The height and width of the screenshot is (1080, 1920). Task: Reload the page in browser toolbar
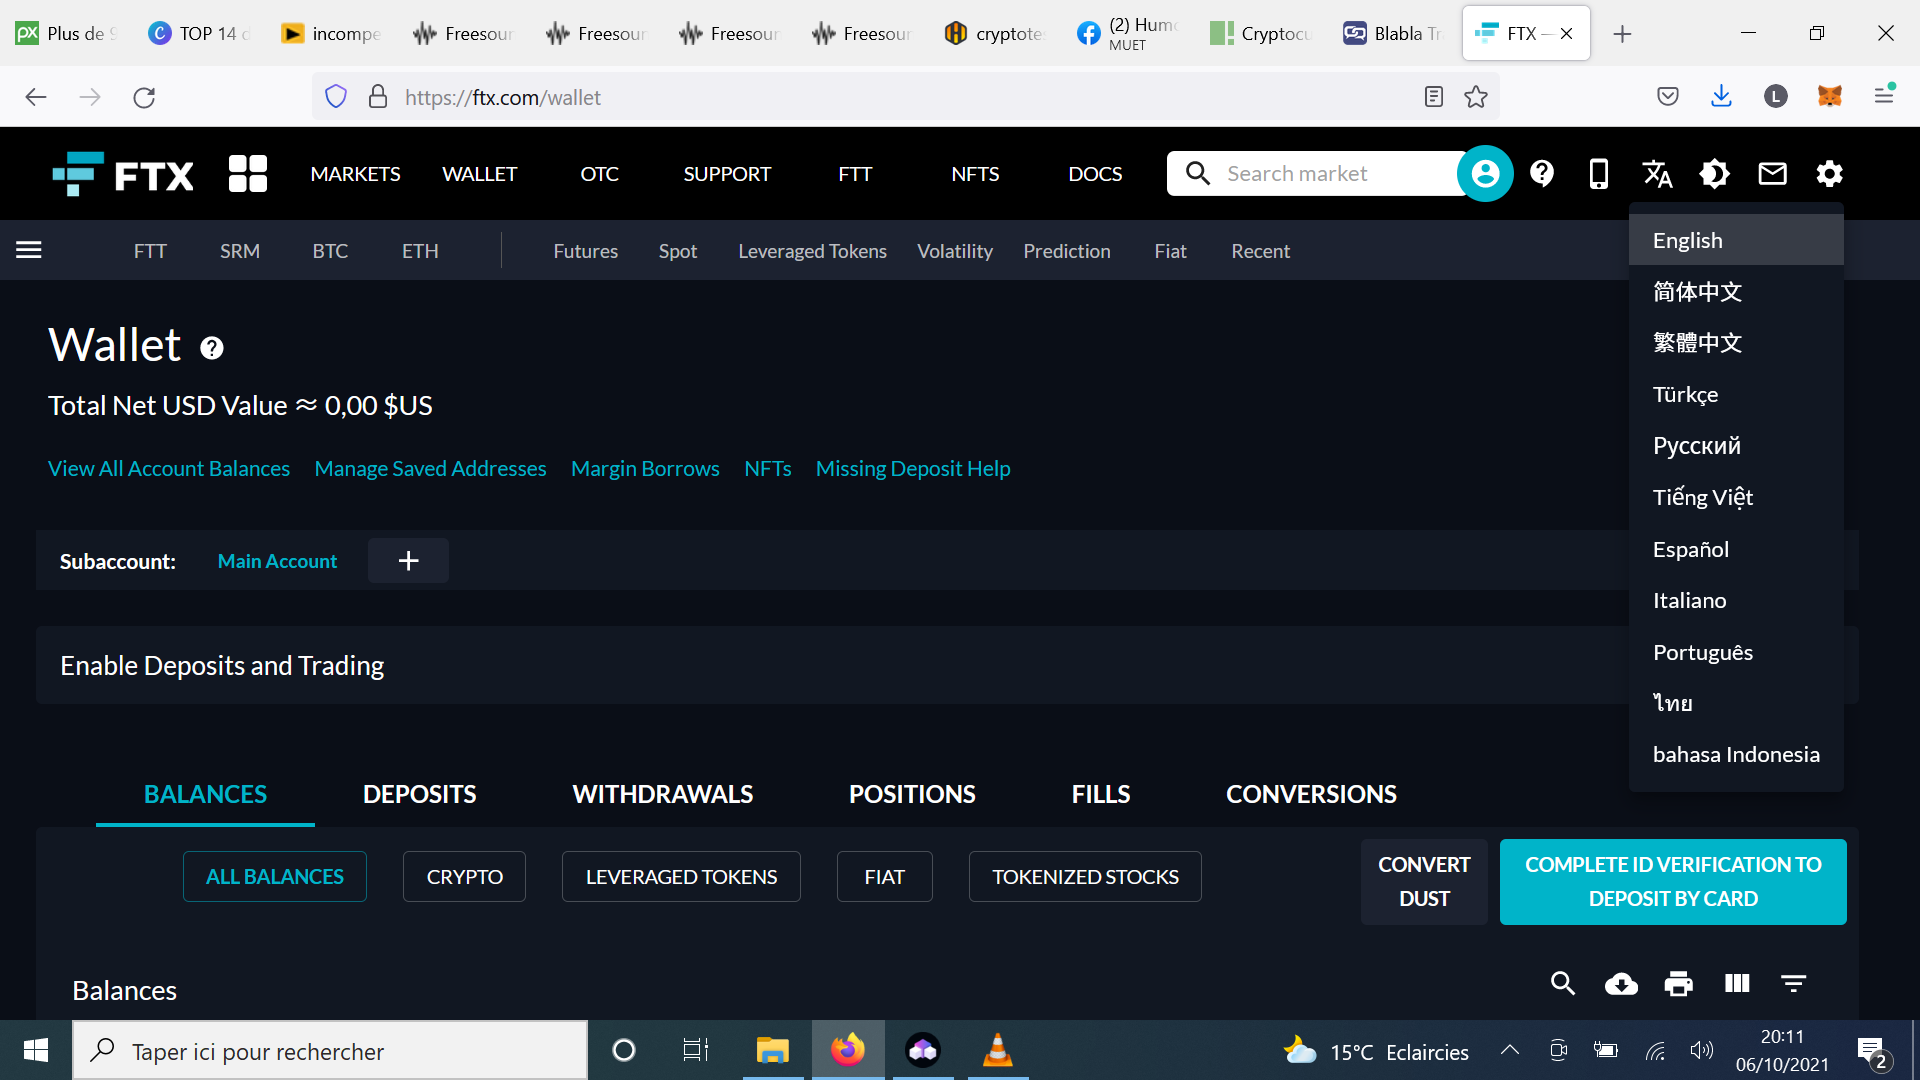144,97
